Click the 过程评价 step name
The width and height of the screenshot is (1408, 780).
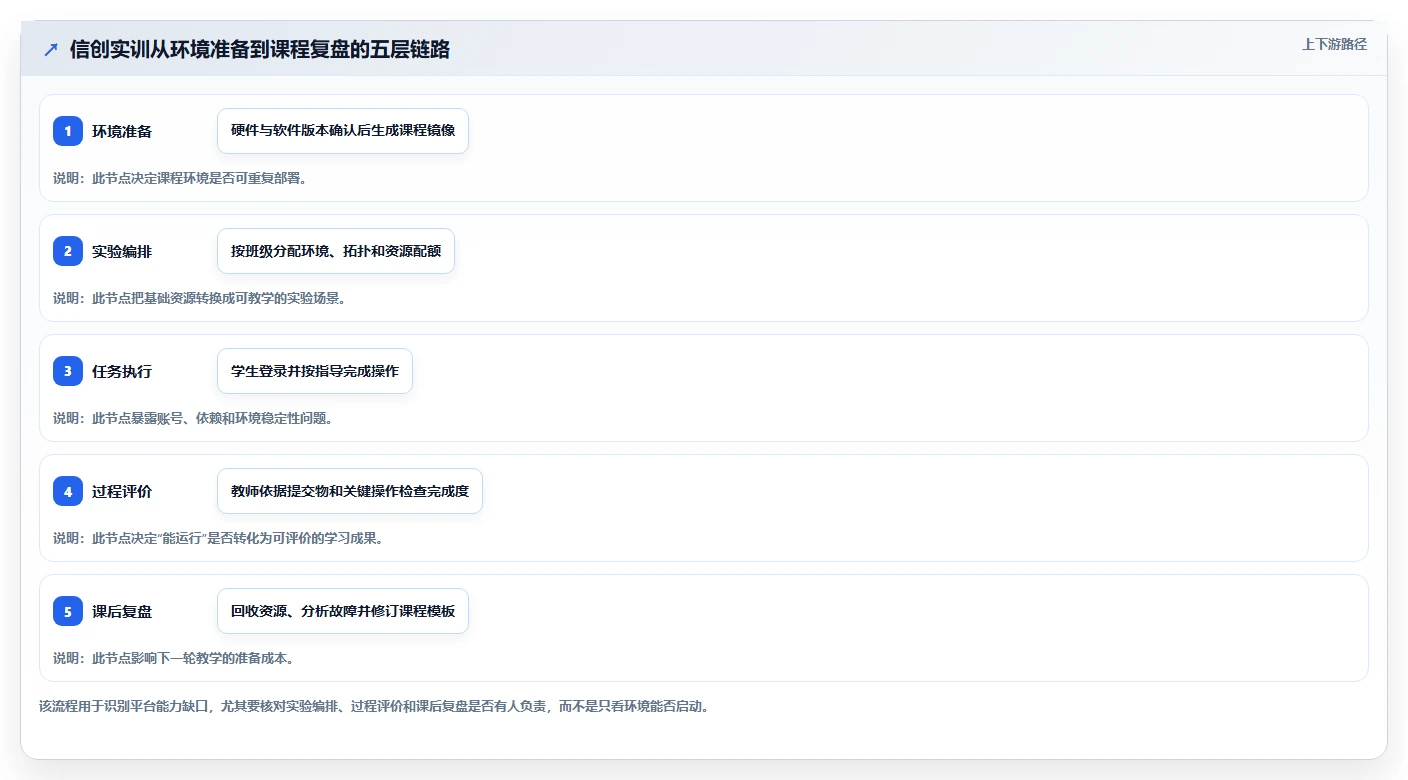coord(122,491)
